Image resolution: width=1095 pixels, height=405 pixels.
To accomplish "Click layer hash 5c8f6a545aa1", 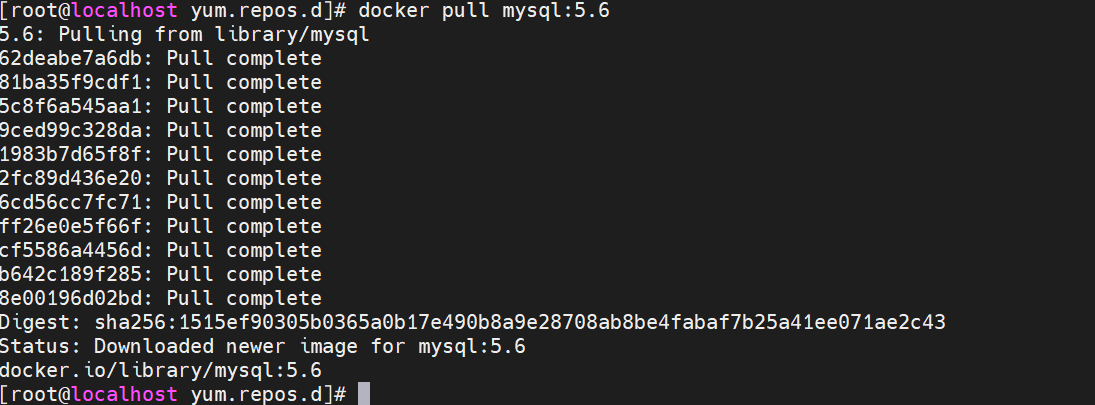I will click(77, 107).
